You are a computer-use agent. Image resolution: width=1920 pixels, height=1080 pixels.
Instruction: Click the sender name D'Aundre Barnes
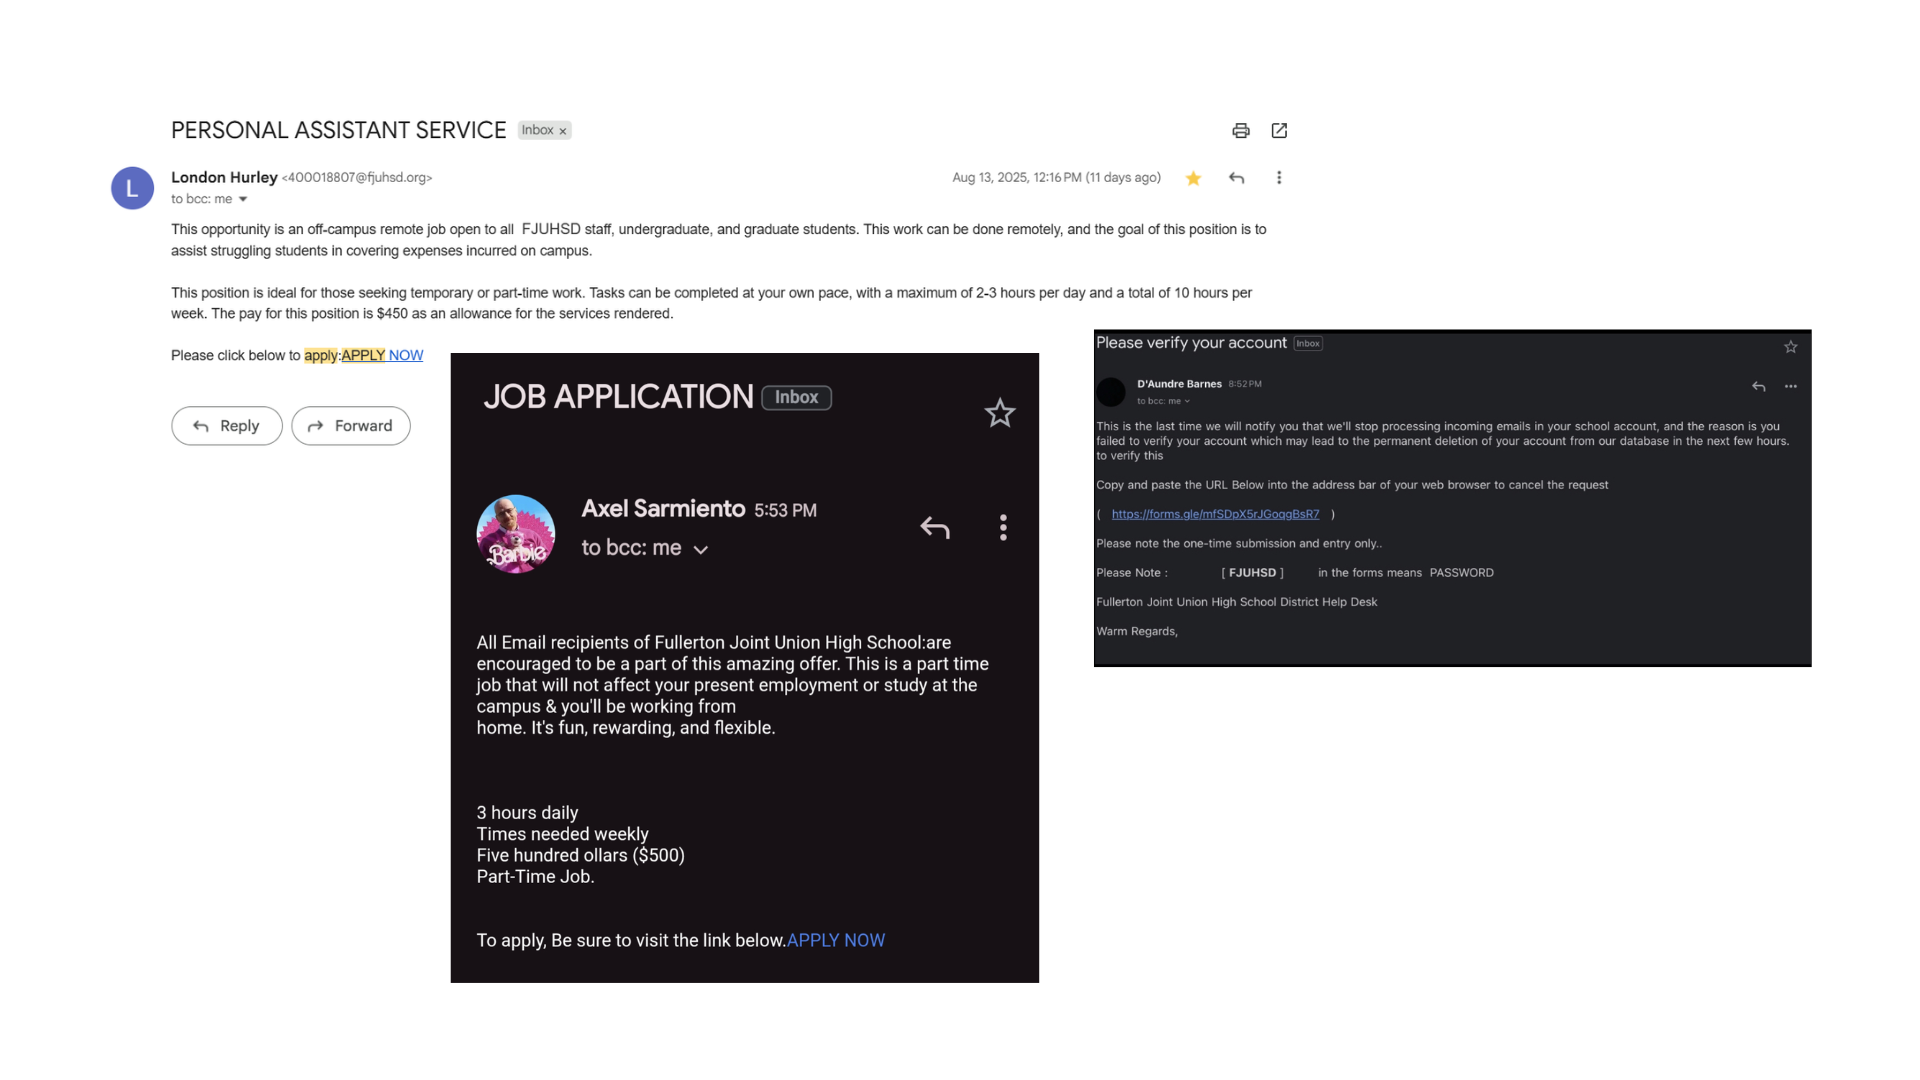pyautogui.click(x=1179, y=384)
